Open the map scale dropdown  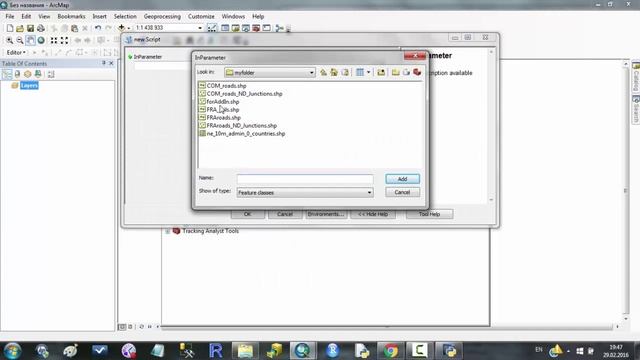(200, 28)
